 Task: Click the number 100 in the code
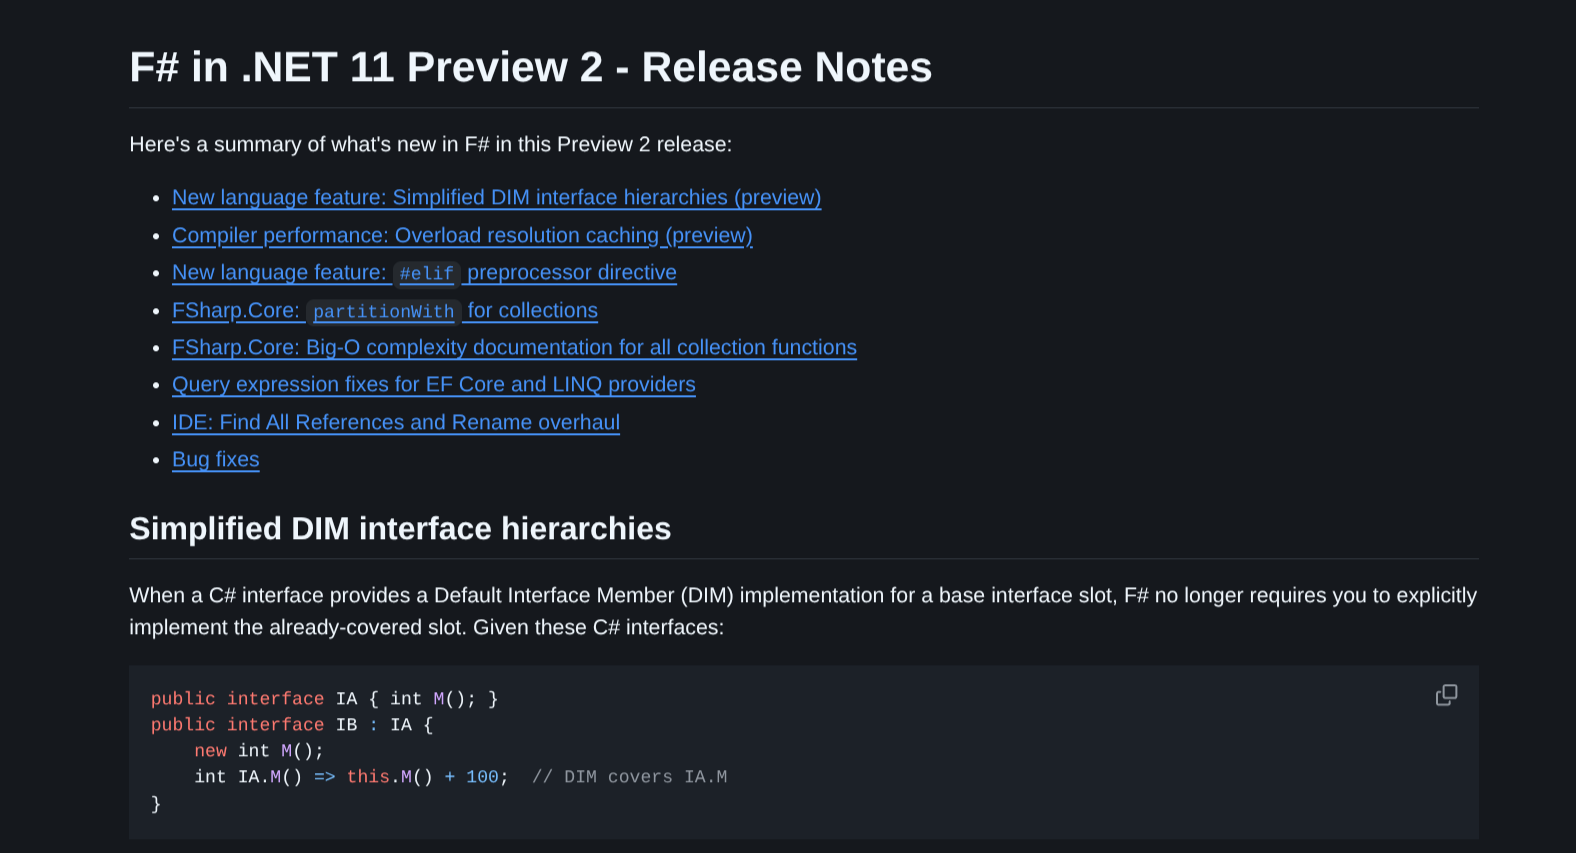pyautogui.click(x=482, y=777)
